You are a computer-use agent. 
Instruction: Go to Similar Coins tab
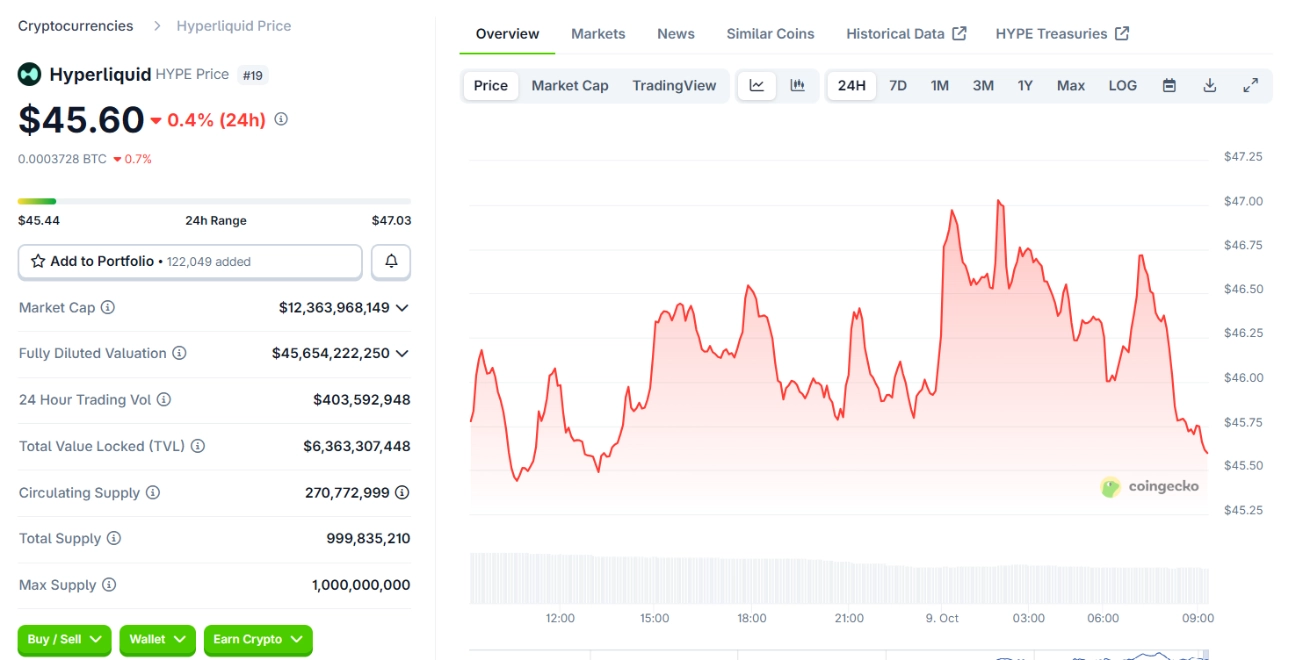pyautogui.click(x=770, y=34)
